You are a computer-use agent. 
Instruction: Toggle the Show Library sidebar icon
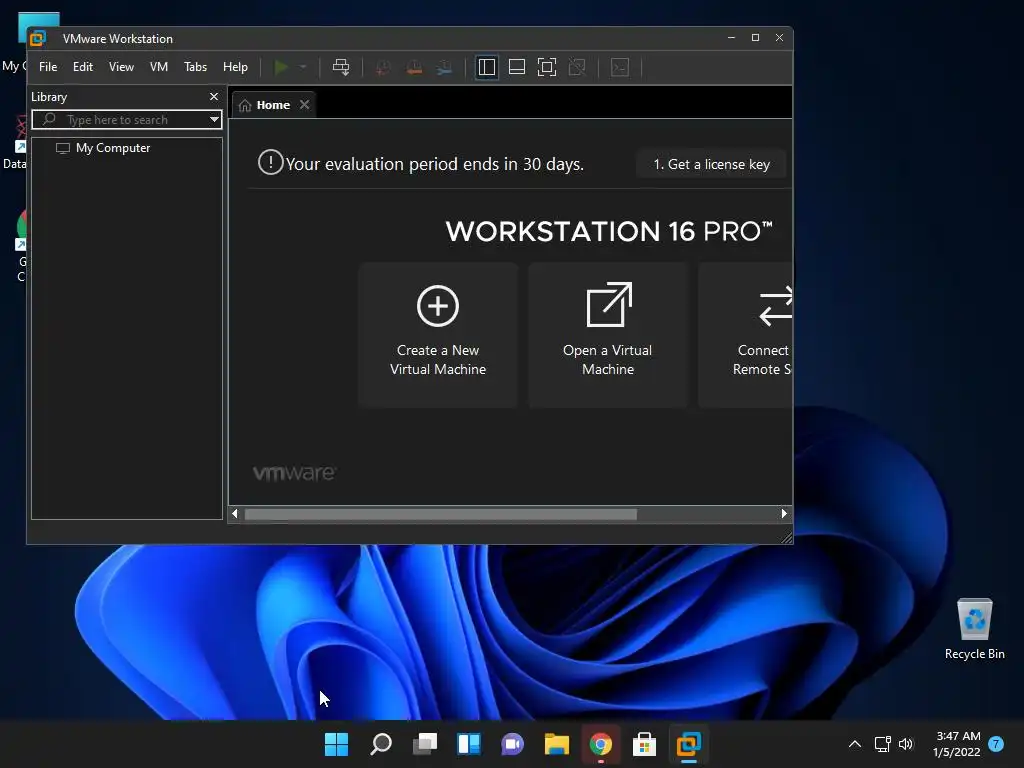click(487, 67)
